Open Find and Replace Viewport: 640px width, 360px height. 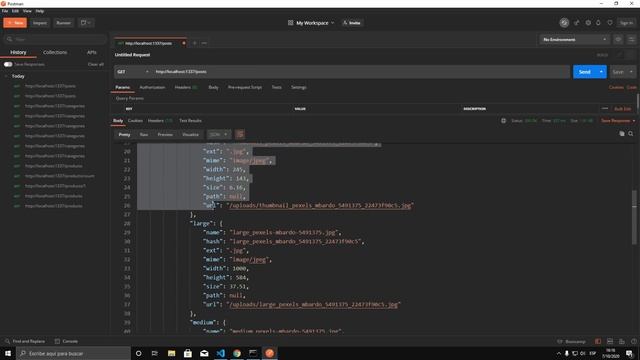click(25, 341)
